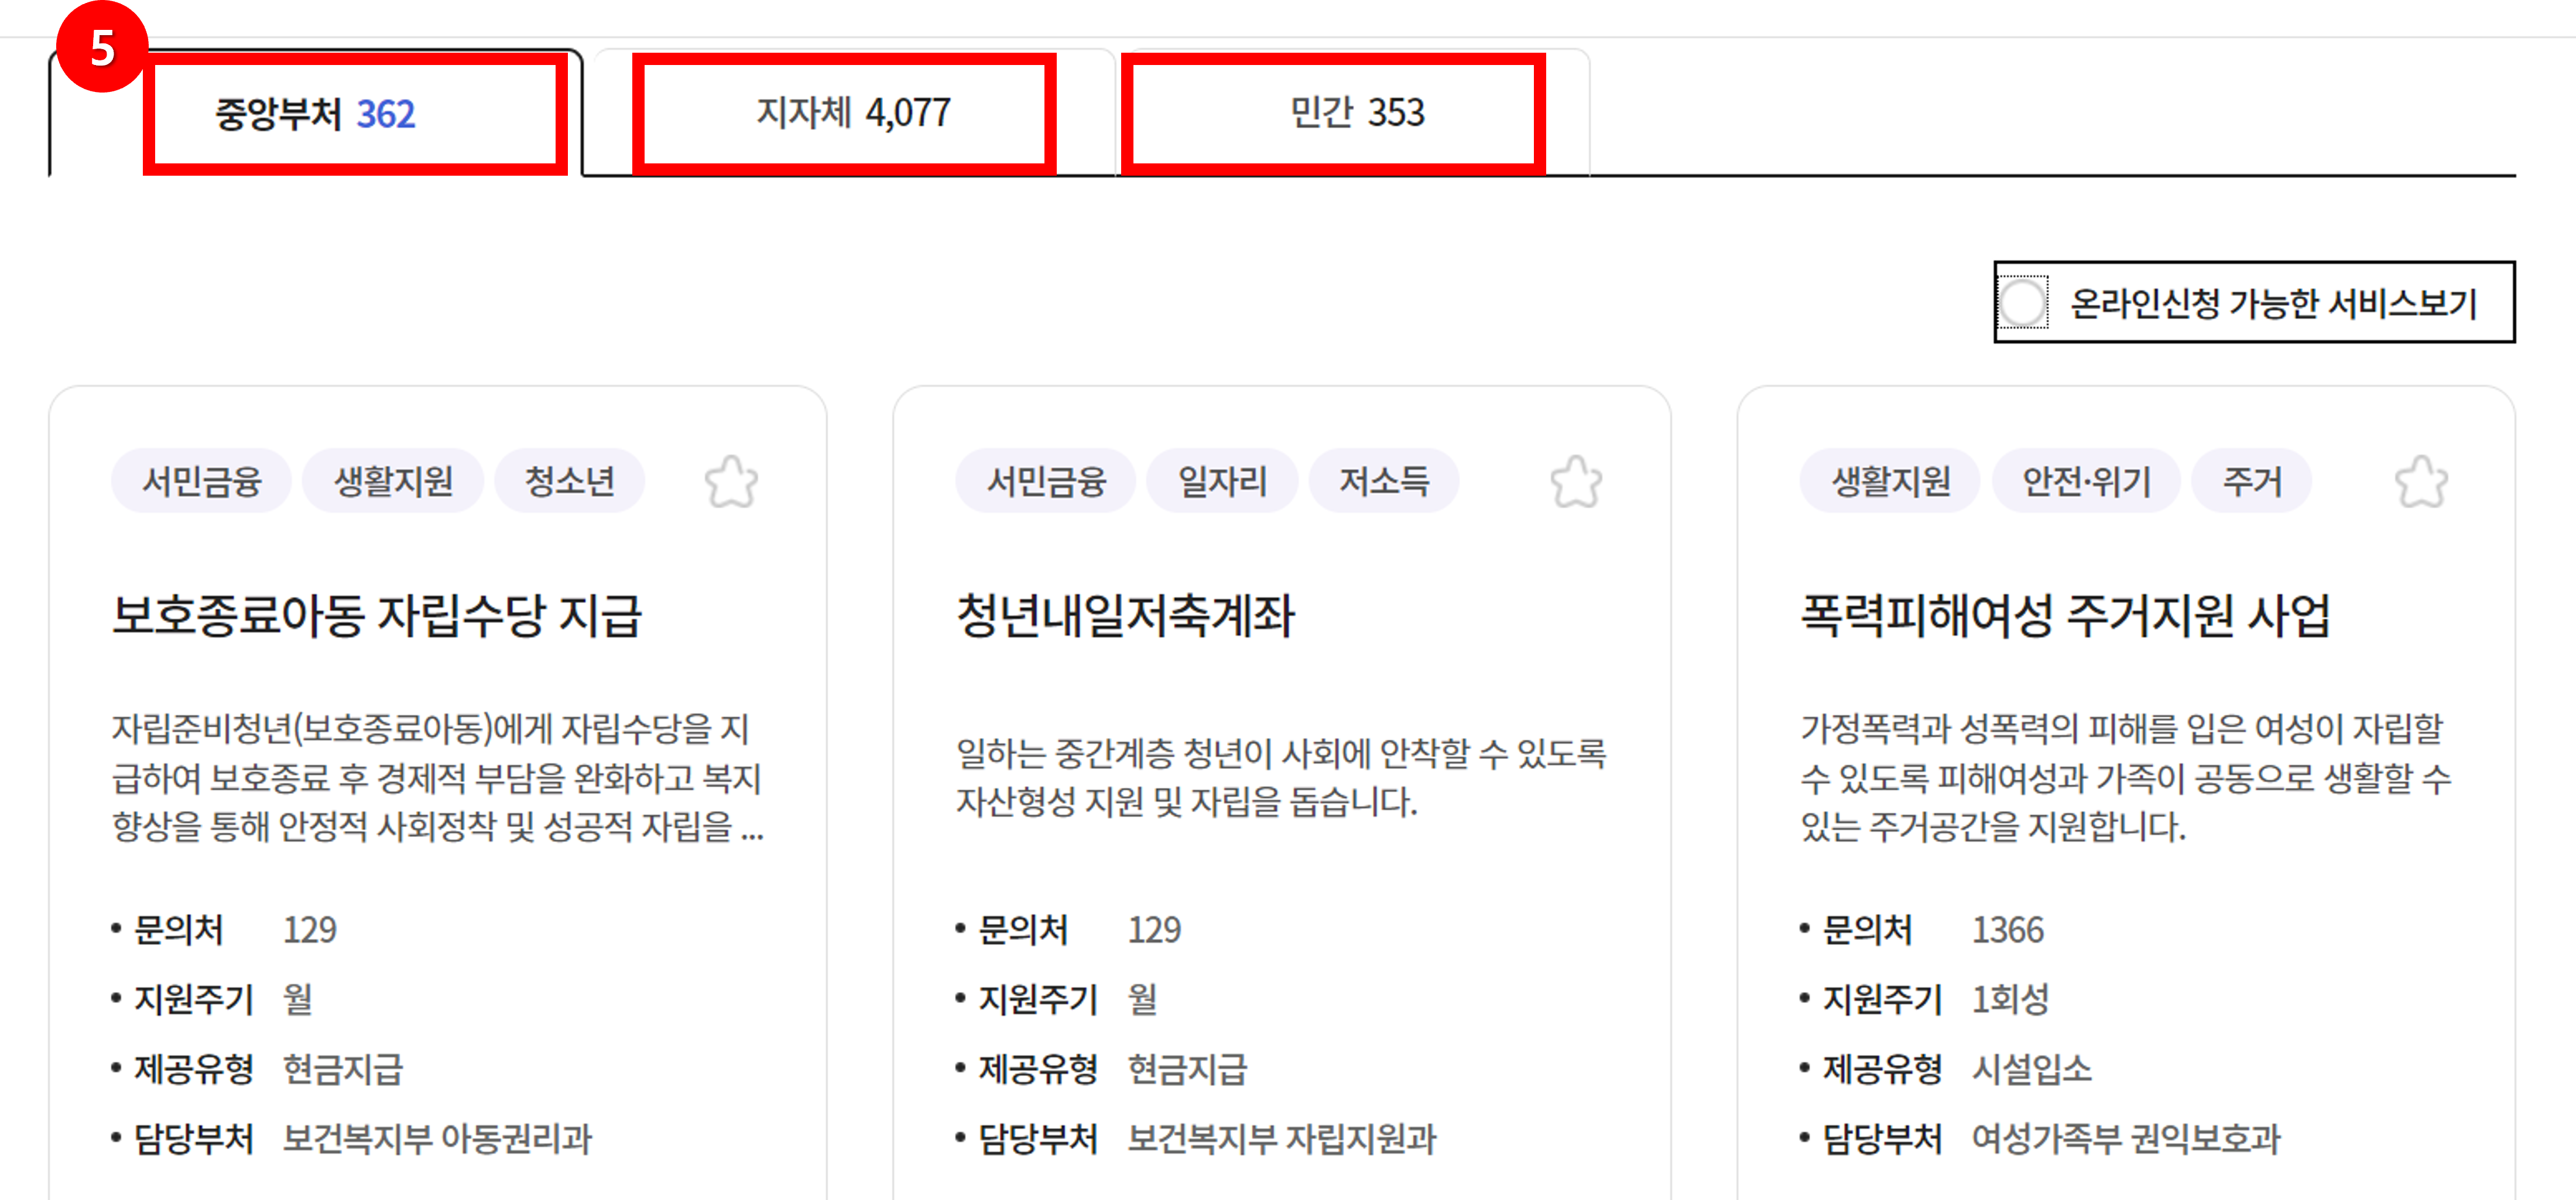Click 생활지원 tag on third card

(x=1890, y=481)
